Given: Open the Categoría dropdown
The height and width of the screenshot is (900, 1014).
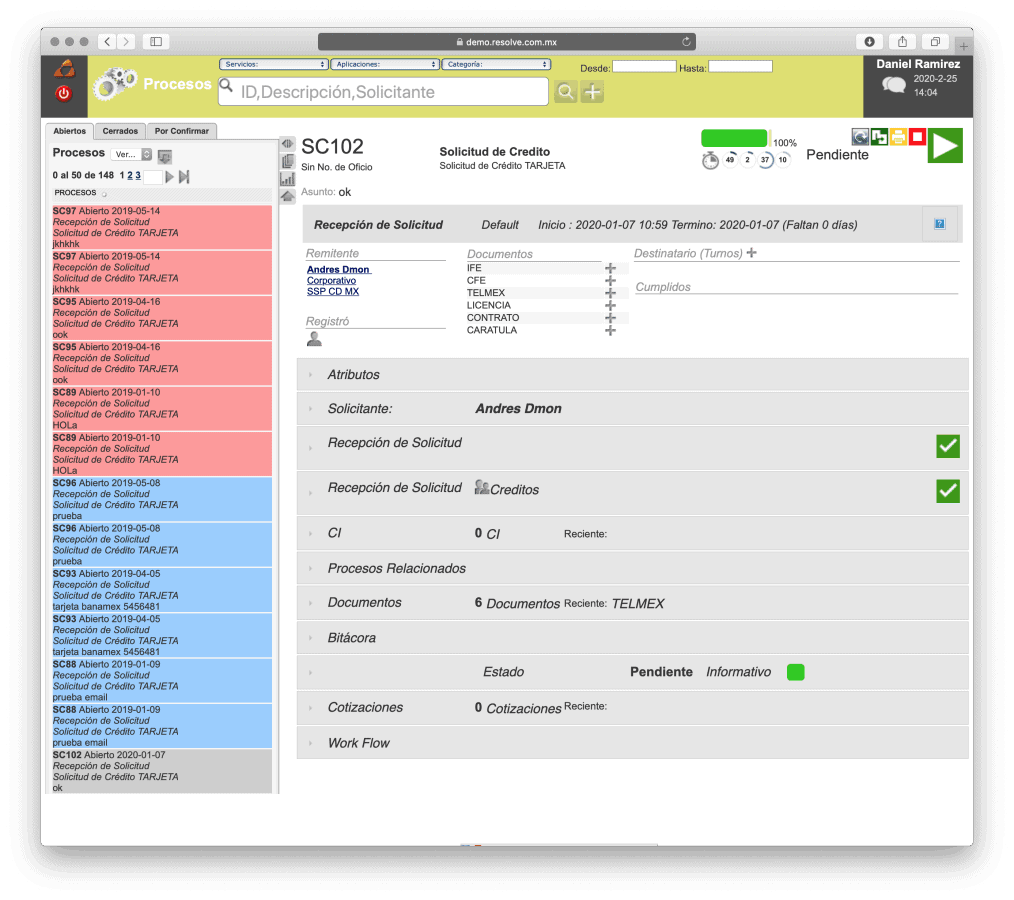Looking at the screenshot, I should (x=495, y=64).
